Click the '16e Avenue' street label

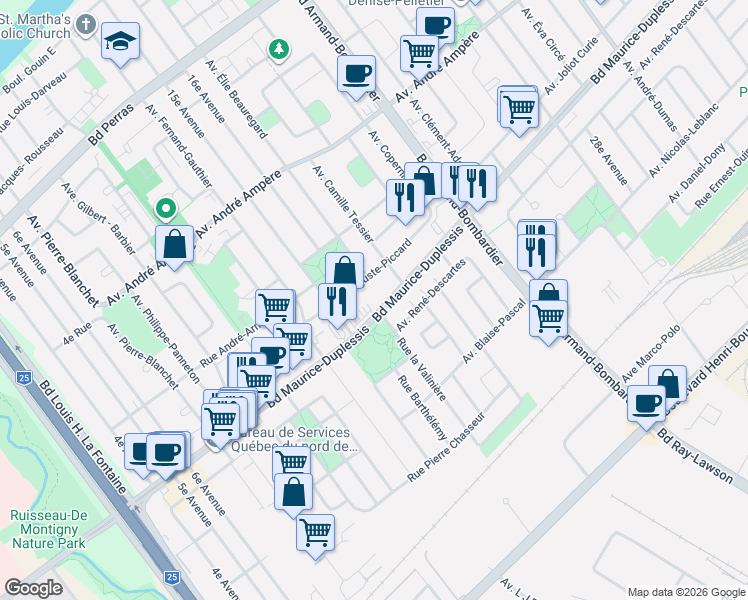coord(206,99)
